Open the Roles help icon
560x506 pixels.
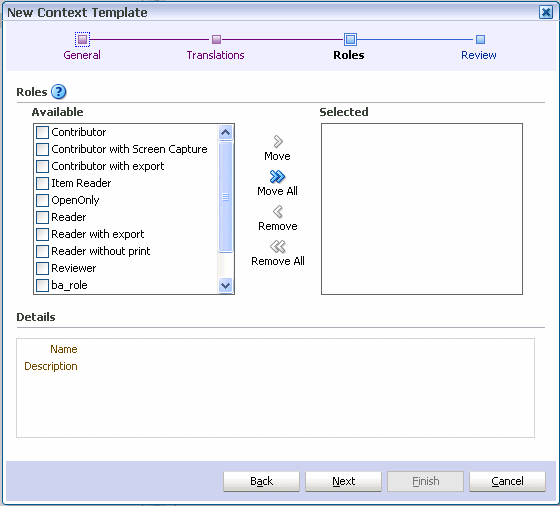pyautogui.click(x=59, y=92)
